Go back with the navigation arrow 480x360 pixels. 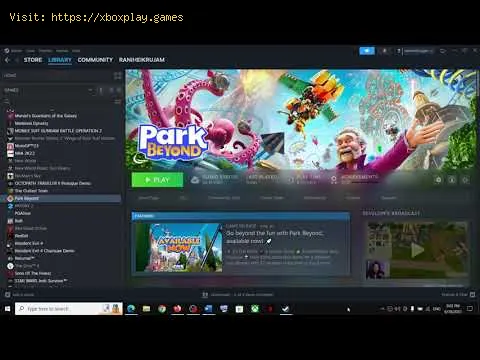7,60
